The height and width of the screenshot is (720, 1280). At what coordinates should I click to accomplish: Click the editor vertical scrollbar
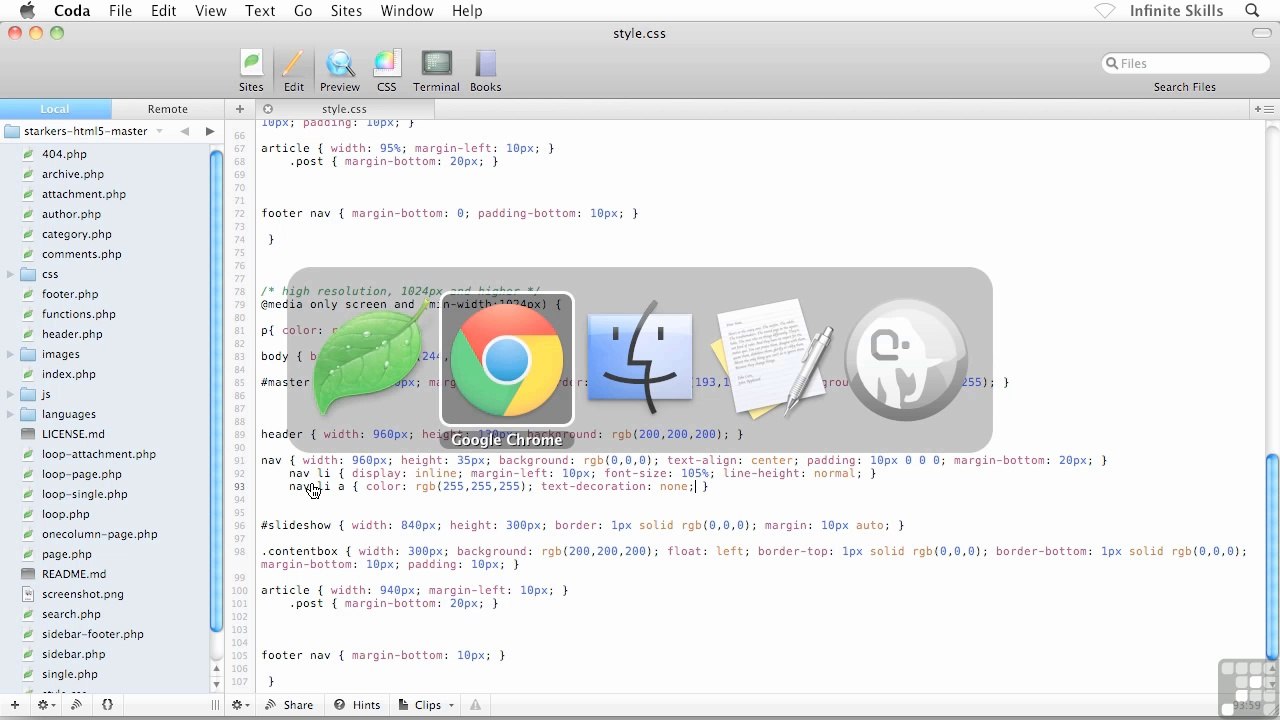pyautogui.click(x=1272, y=556)
